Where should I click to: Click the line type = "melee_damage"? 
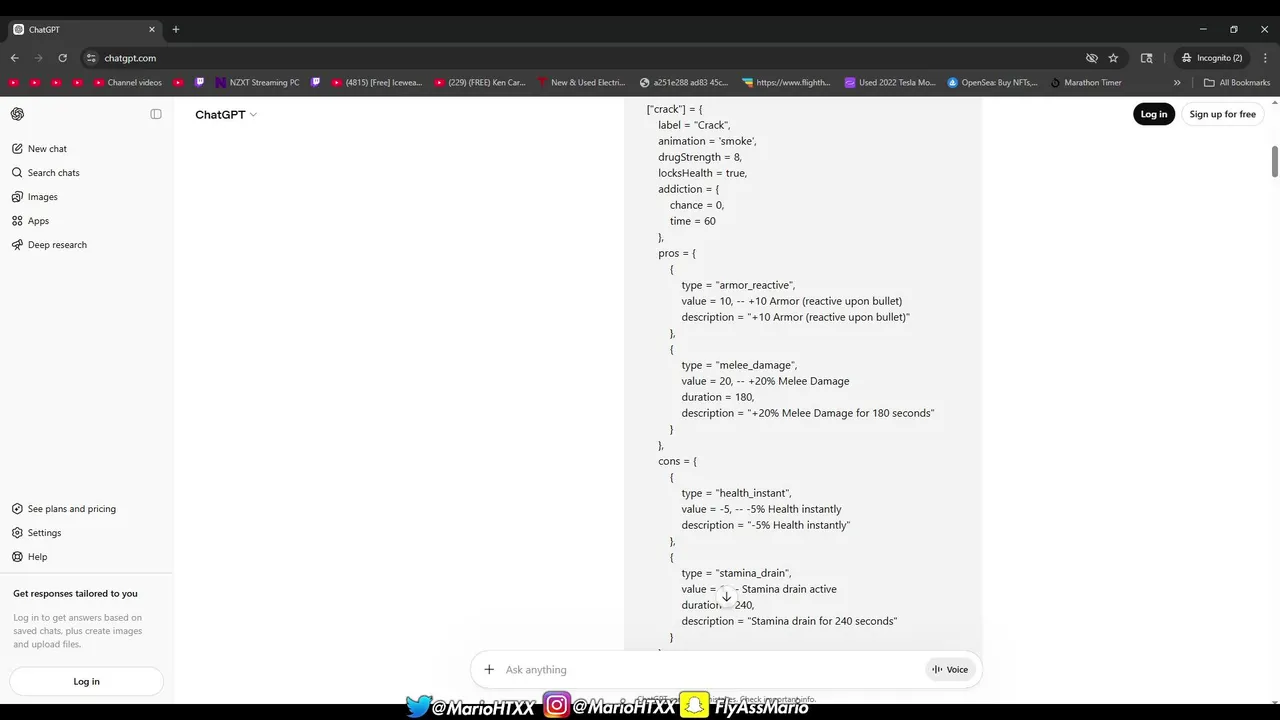(x=739, y=365)
